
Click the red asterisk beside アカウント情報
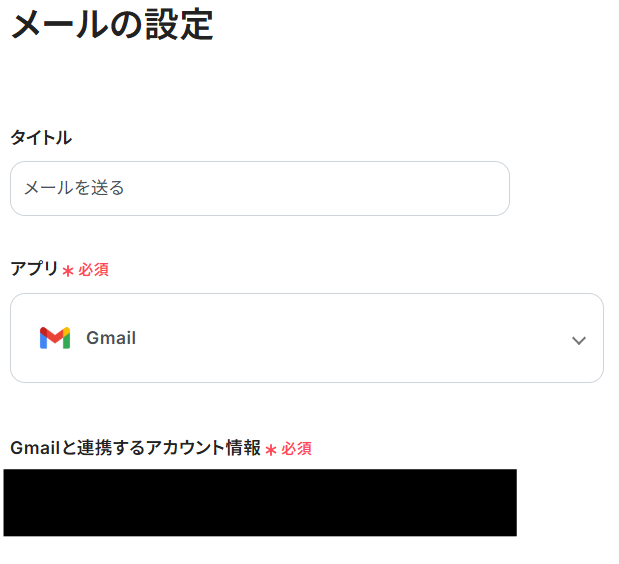tap(271, 450)
